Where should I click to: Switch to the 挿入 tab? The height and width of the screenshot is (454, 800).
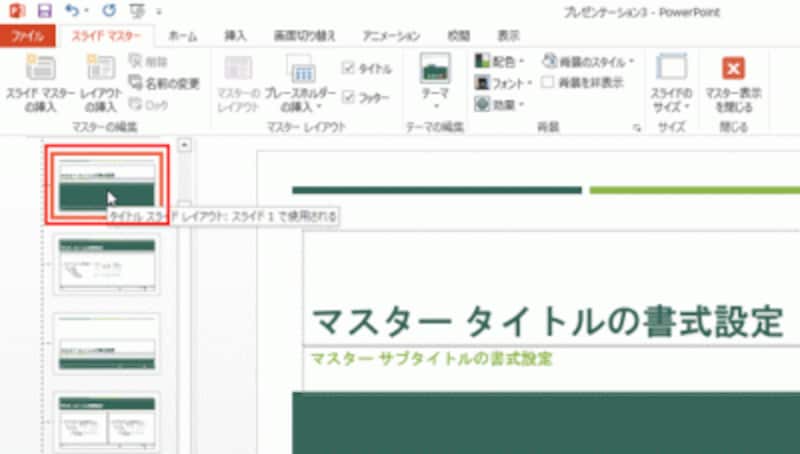[235, 36]
